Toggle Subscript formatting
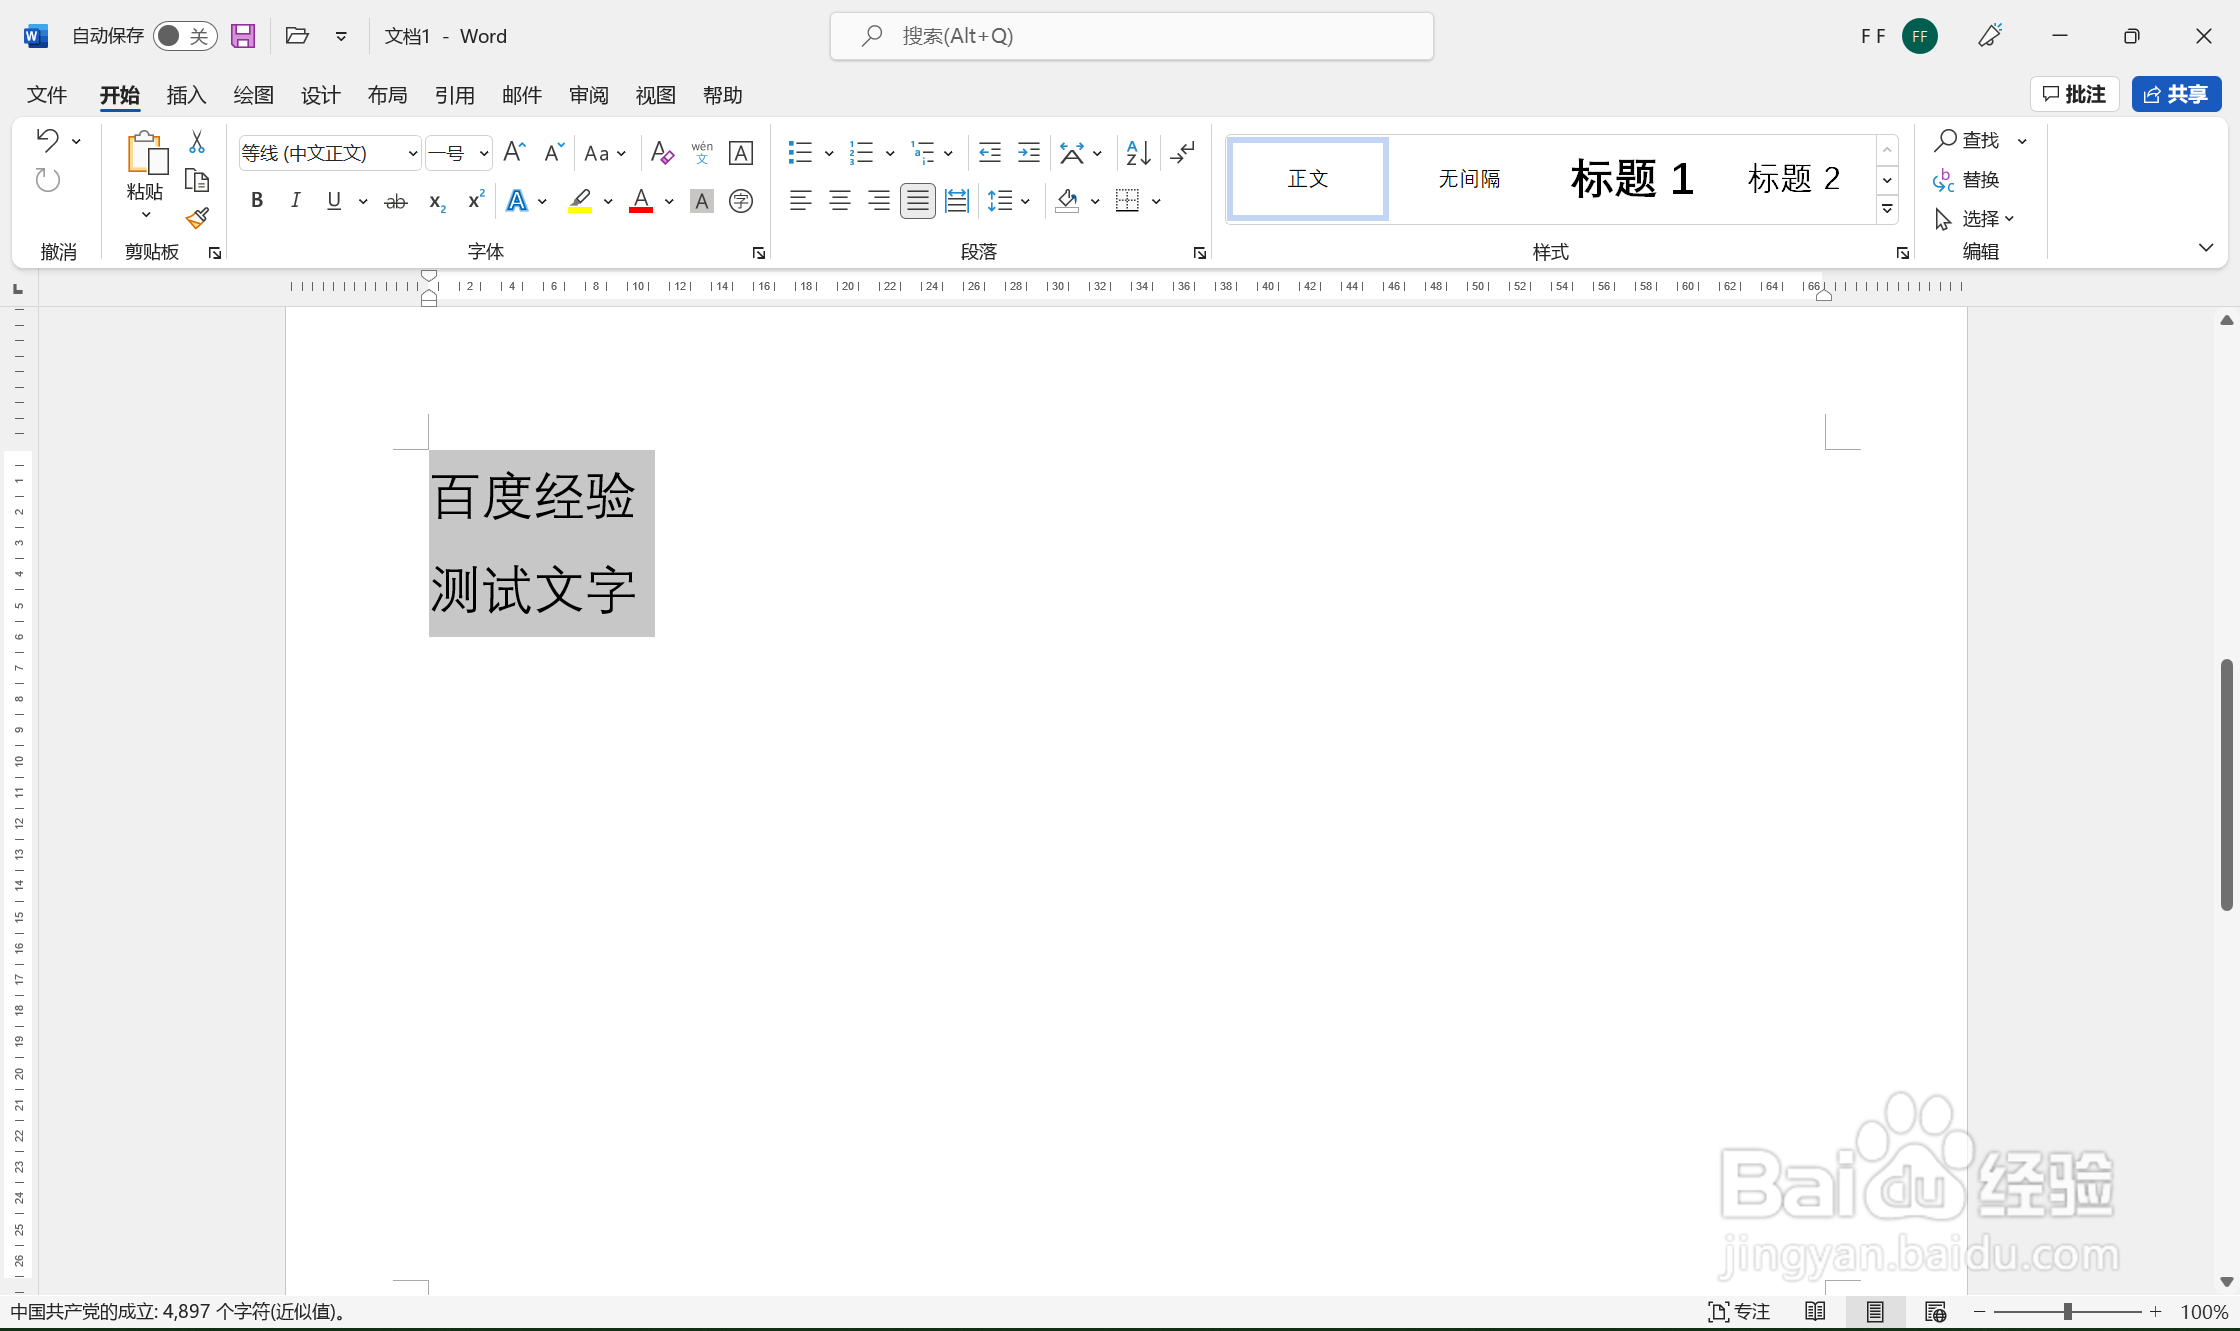Screen dimensions: 2240x1331 click(437, 201)
